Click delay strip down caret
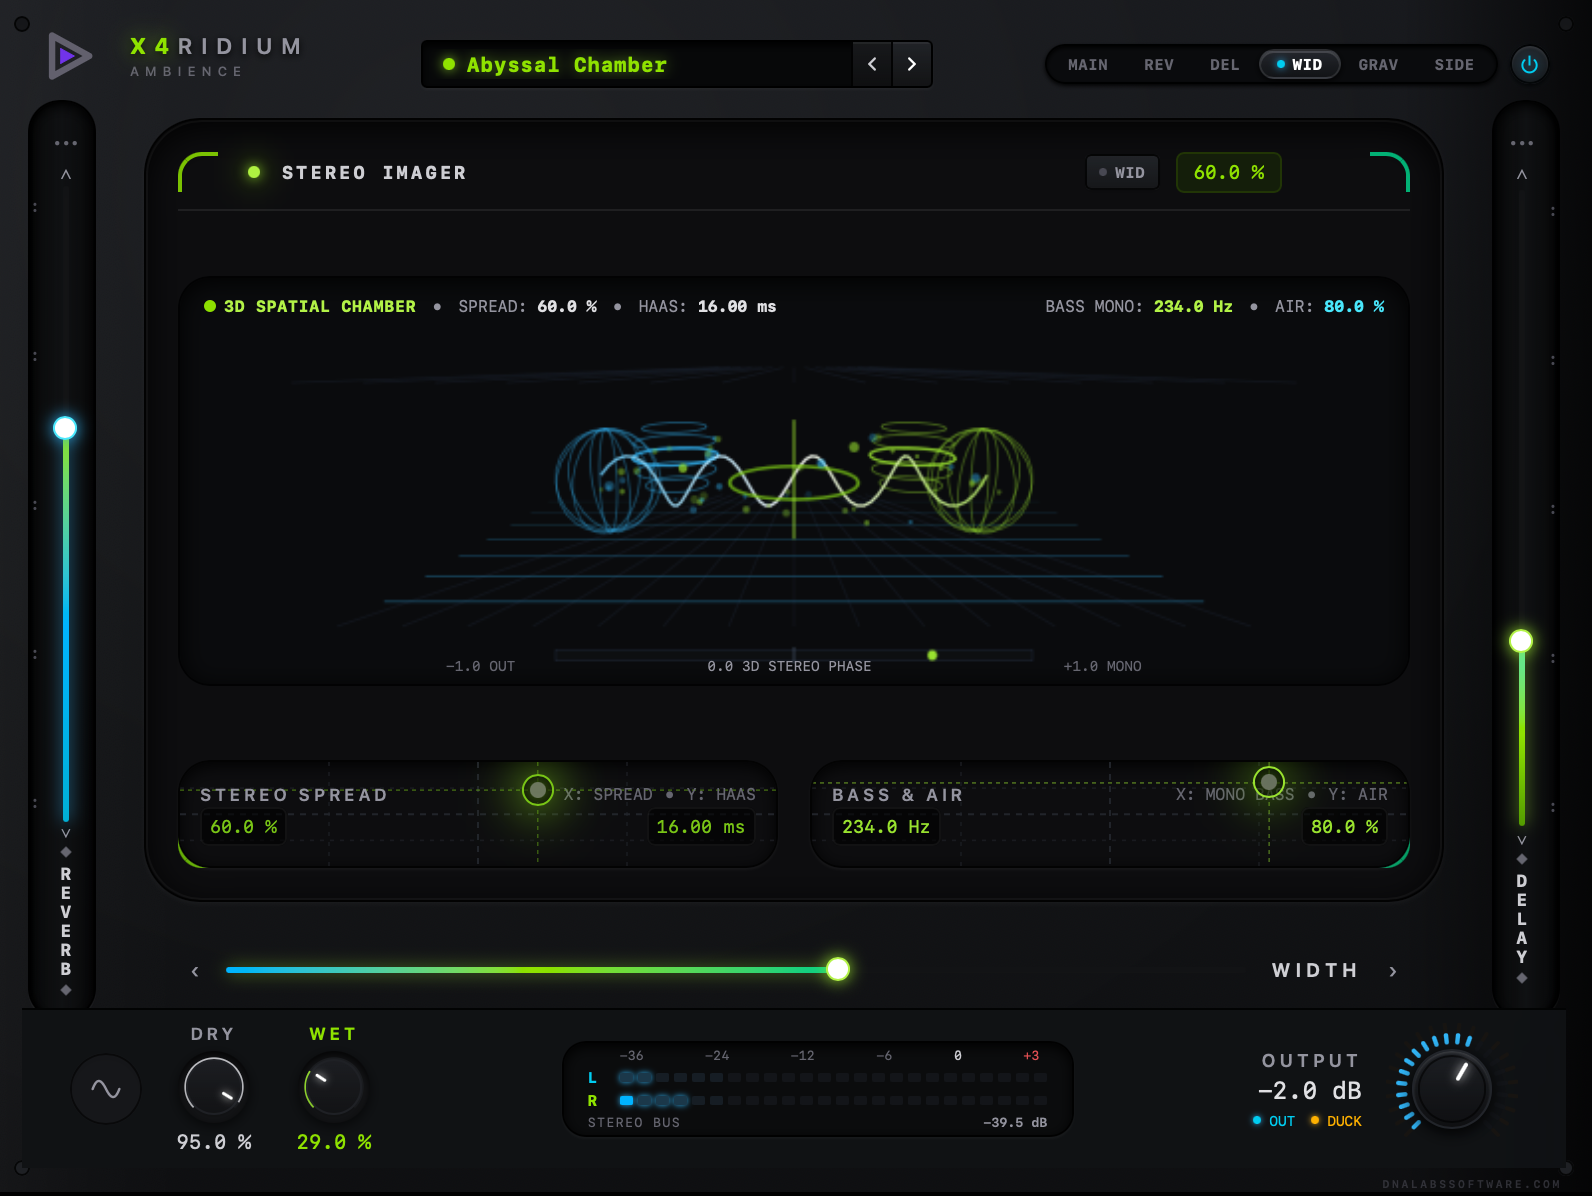The image size is (1592, 1196). pos(1522,840)
